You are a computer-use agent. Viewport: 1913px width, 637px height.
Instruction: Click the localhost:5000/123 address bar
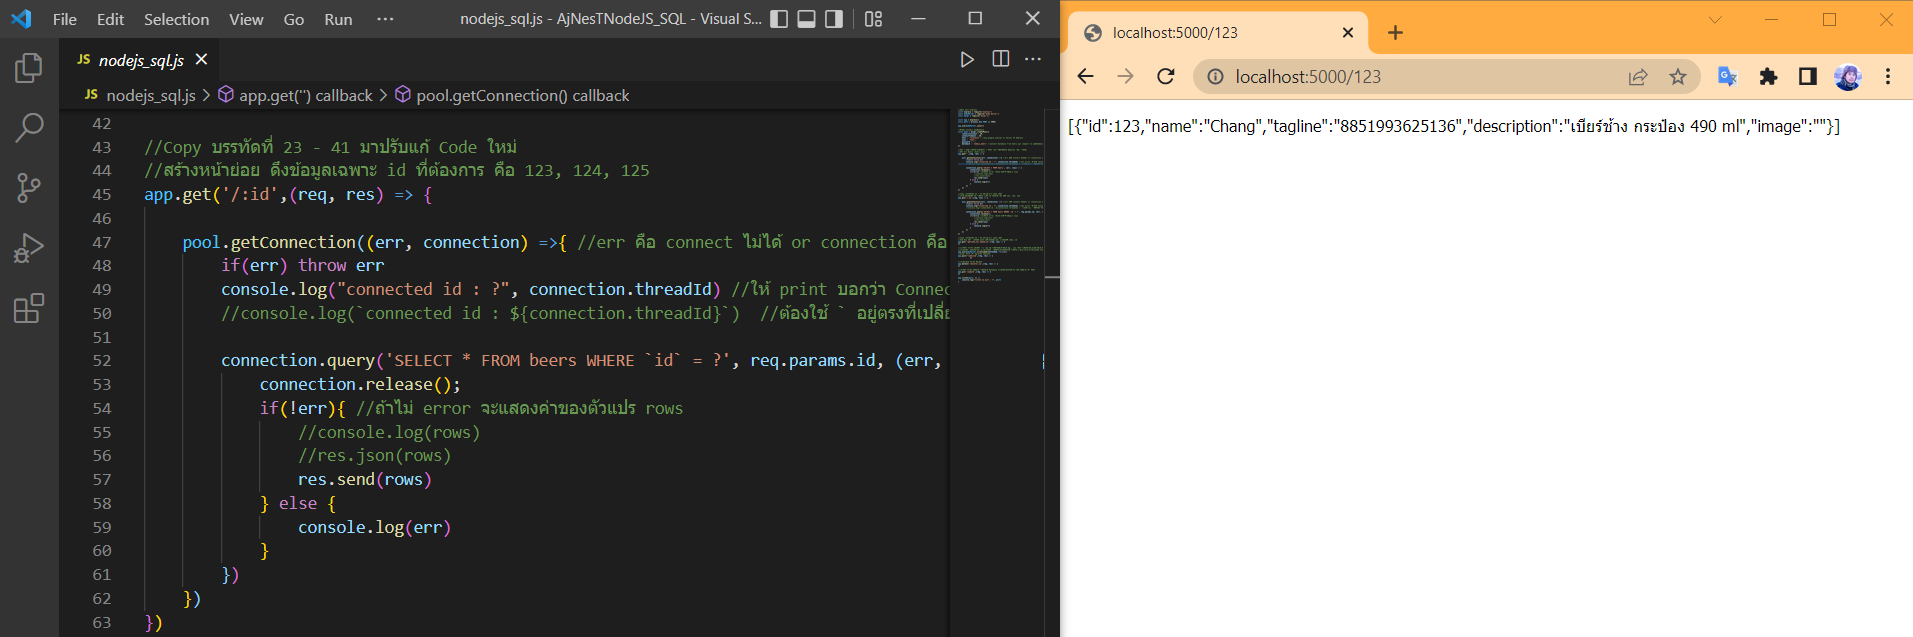click(1400, 77)
